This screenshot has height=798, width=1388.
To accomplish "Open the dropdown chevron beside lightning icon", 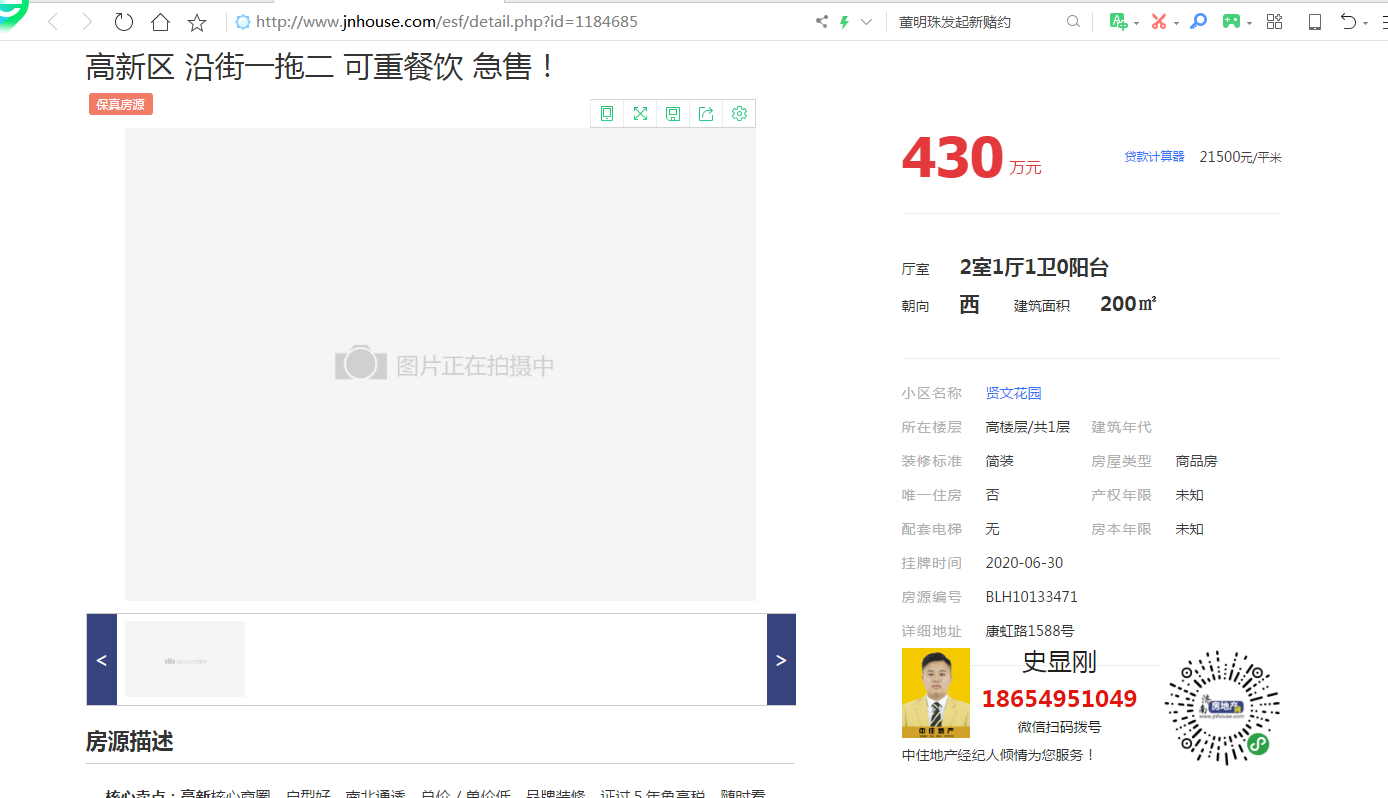I will tap(866, 22).
